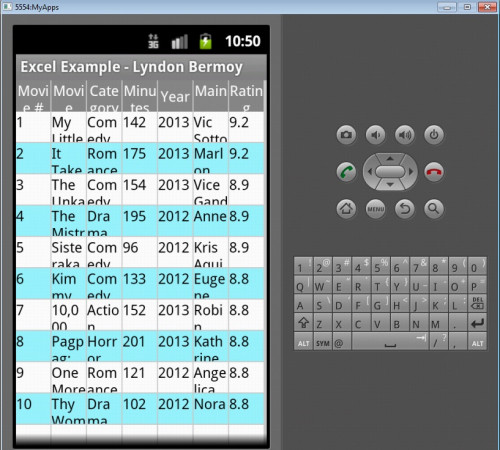Viewport: 500px width, 450px height.
Task: Click the D-pad right arrow
Action: (x=411, y=172)
